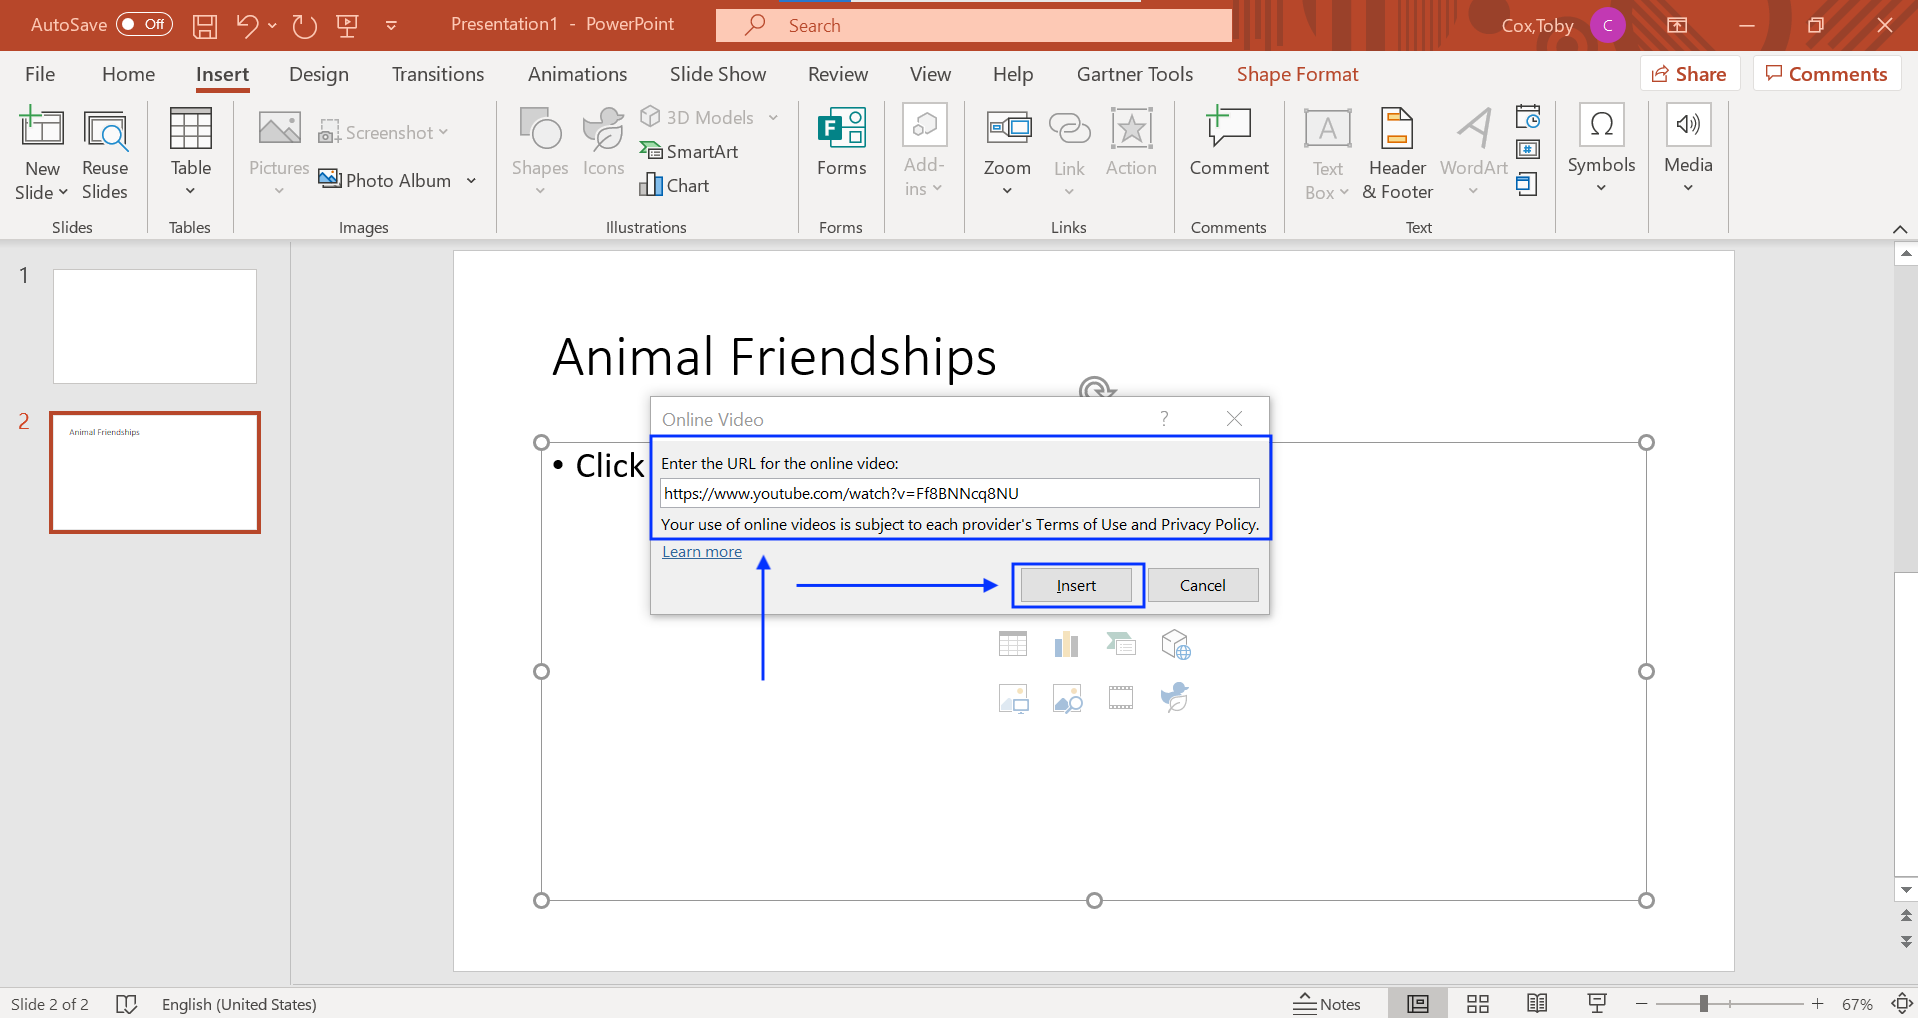Image resolution: width=1918 pixels, height=1018 pixels.
Task: Toggle Notes pane
Action: point(1327,1004)
